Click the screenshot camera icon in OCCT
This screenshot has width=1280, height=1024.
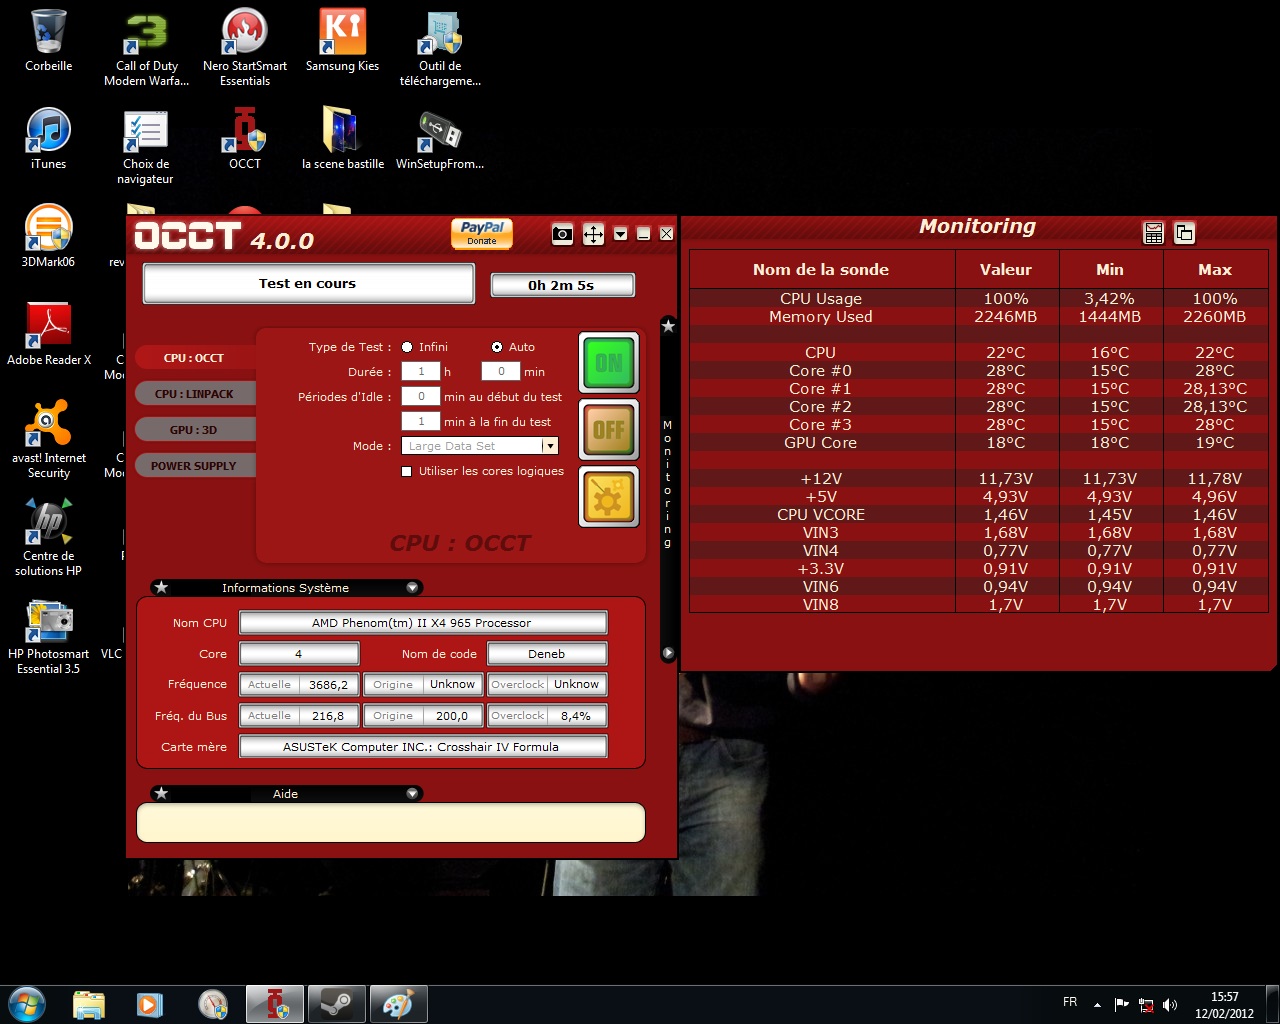(562, 234)
